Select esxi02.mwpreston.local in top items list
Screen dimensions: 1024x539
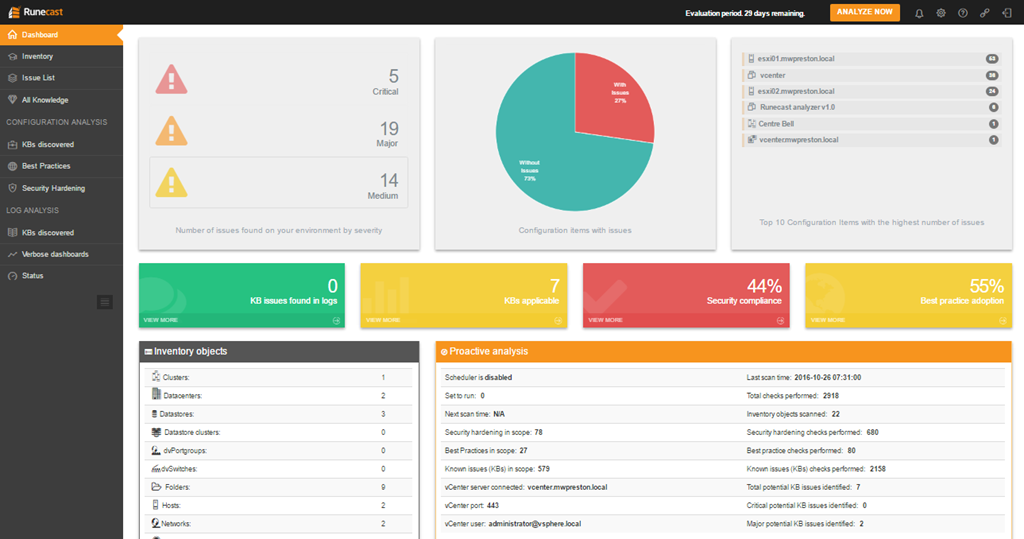point(871,91)
